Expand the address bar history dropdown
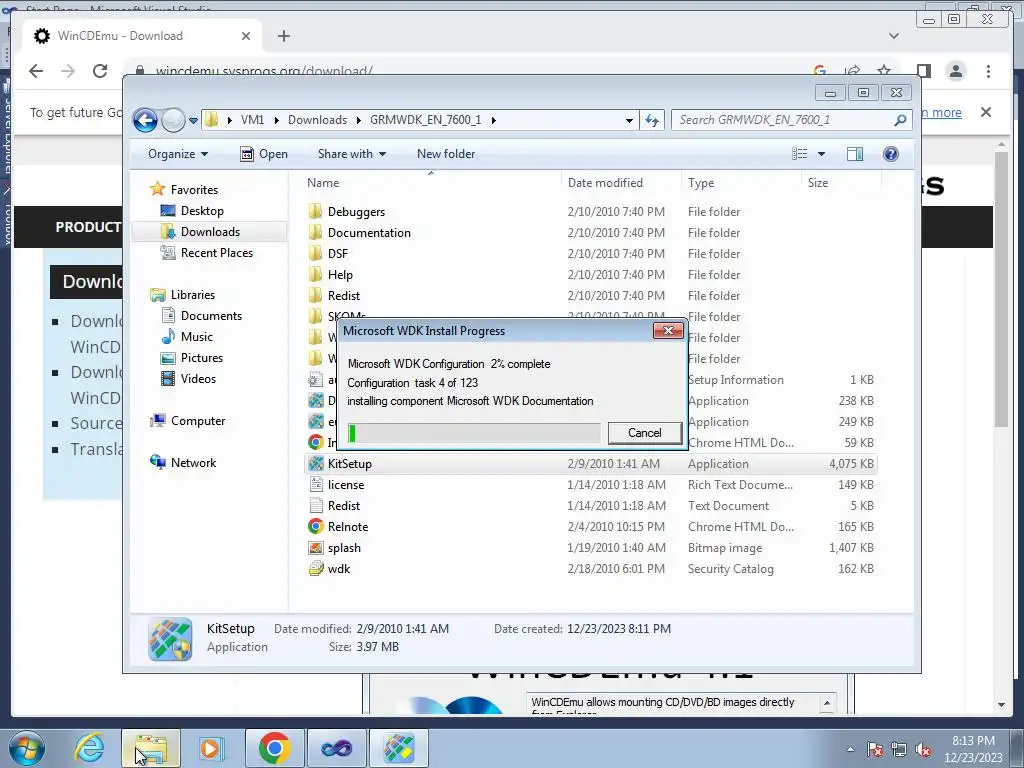 pos(629,120)
